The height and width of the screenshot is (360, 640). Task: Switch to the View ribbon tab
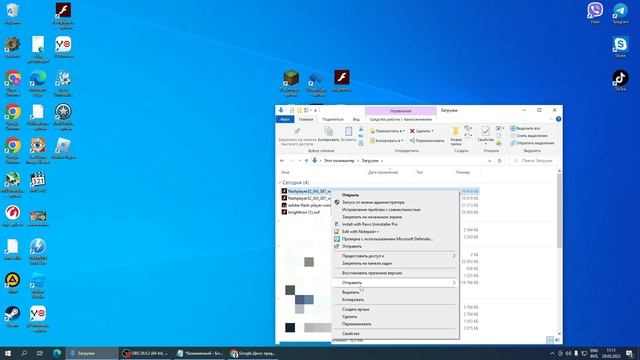tap(356, 119)
